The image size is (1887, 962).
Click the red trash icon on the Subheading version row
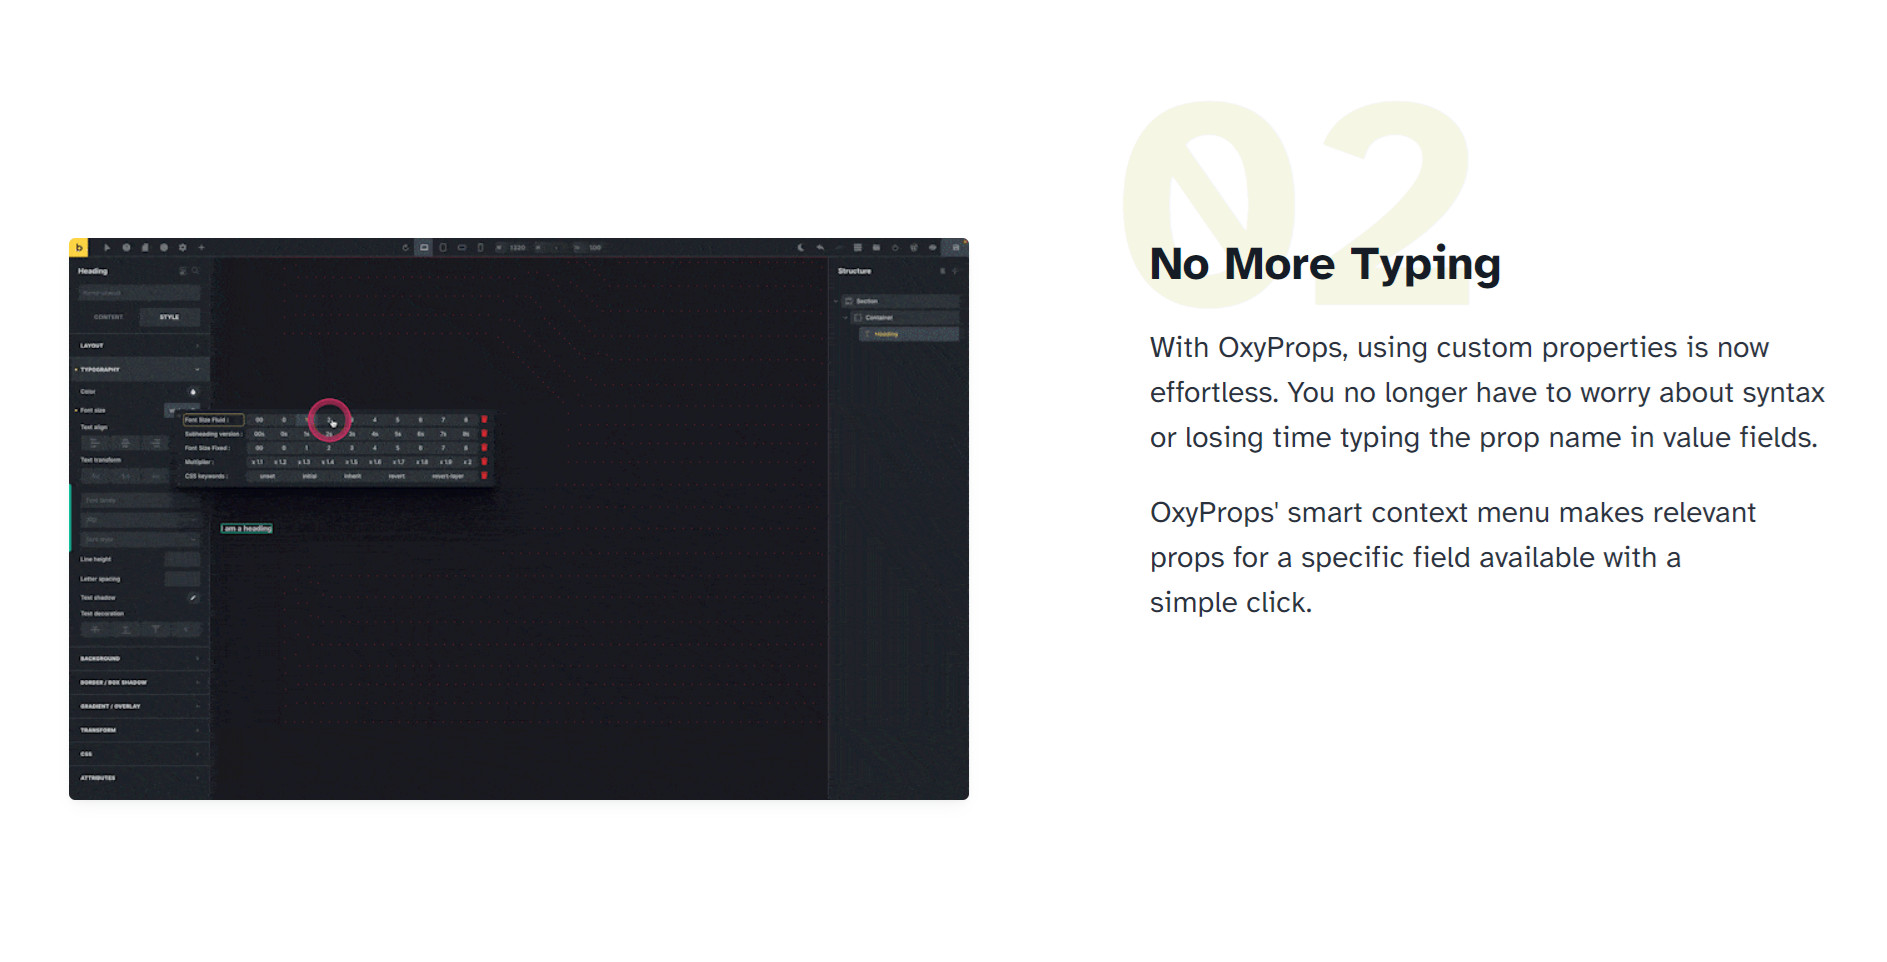click(484, 434)
